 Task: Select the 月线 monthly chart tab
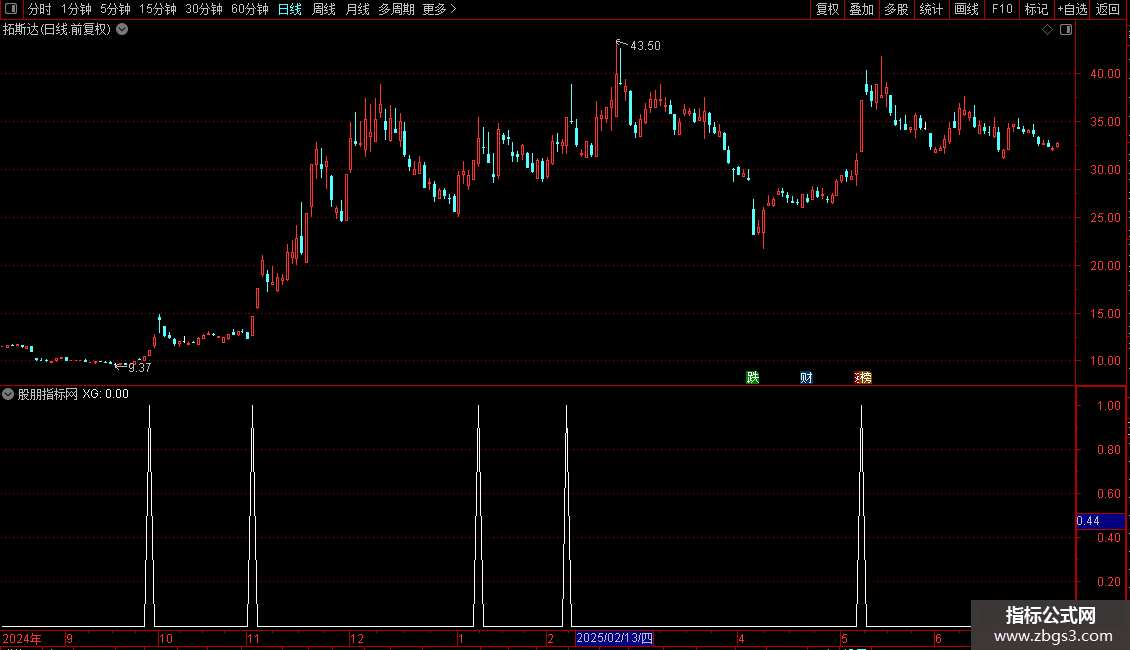coord(357,9)
